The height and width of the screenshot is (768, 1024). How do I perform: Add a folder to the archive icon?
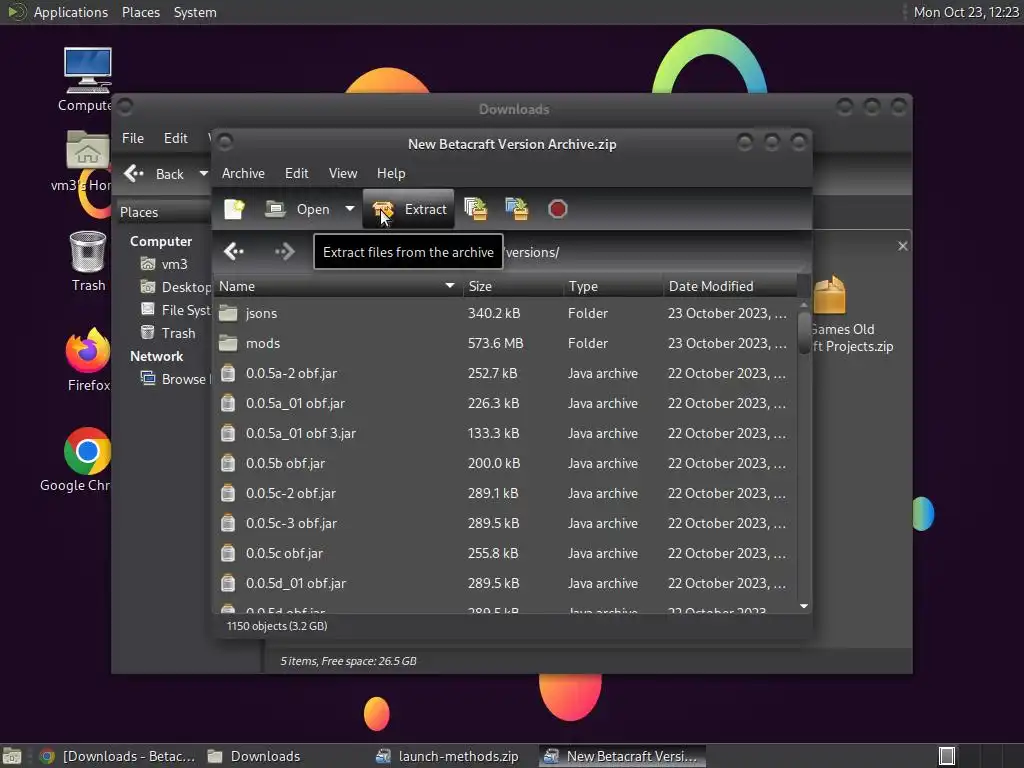pos(517,209)
